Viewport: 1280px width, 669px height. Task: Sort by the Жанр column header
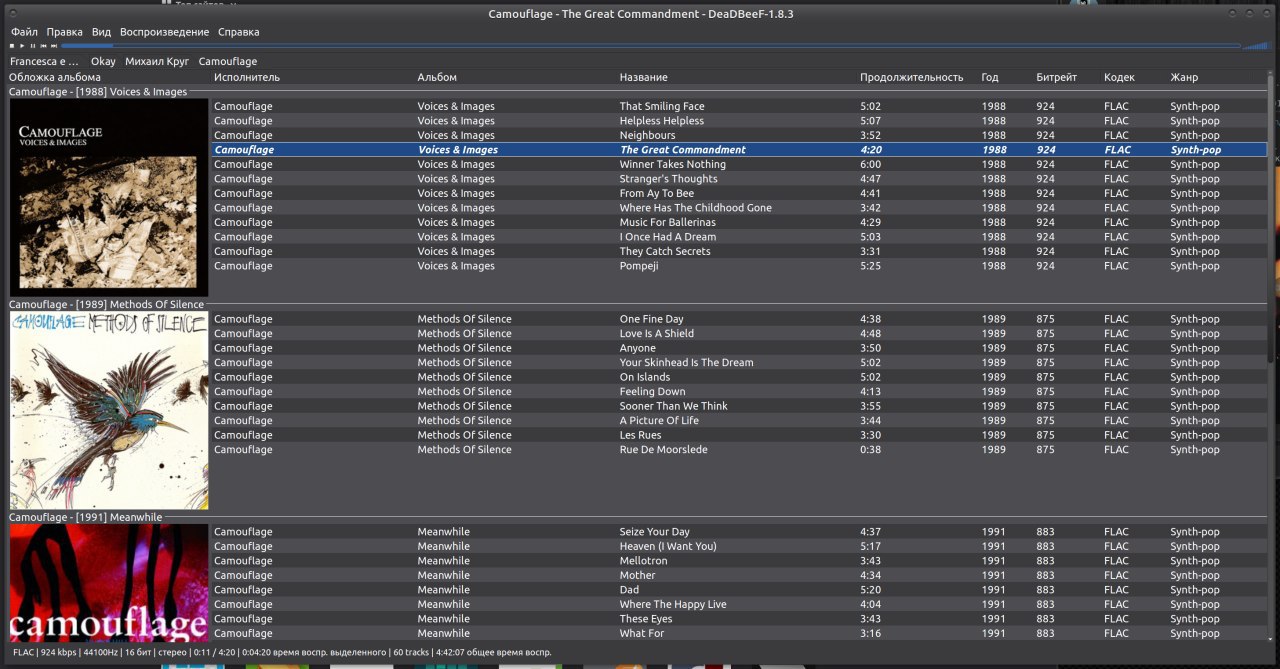pos(1217,77)
